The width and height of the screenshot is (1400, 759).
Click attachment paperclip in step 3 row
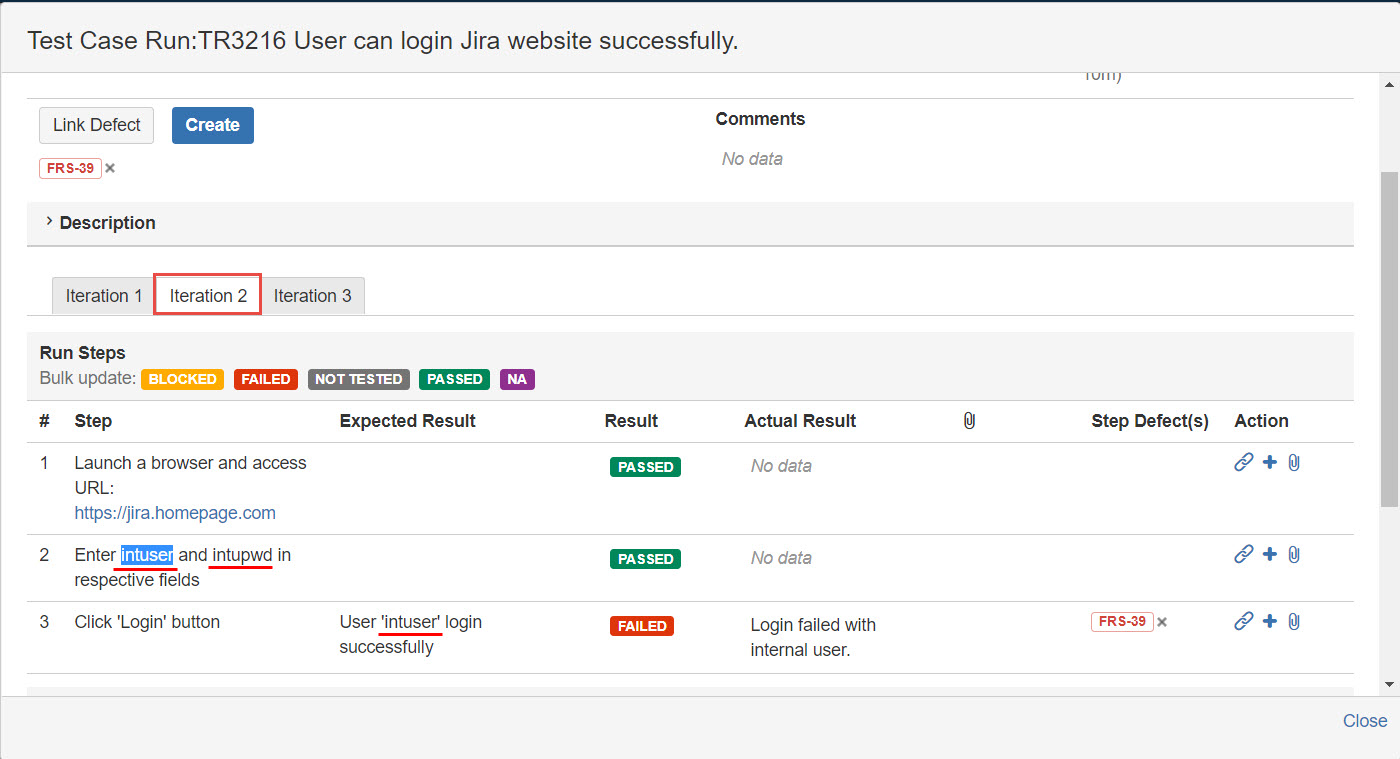coord(1293,621)
